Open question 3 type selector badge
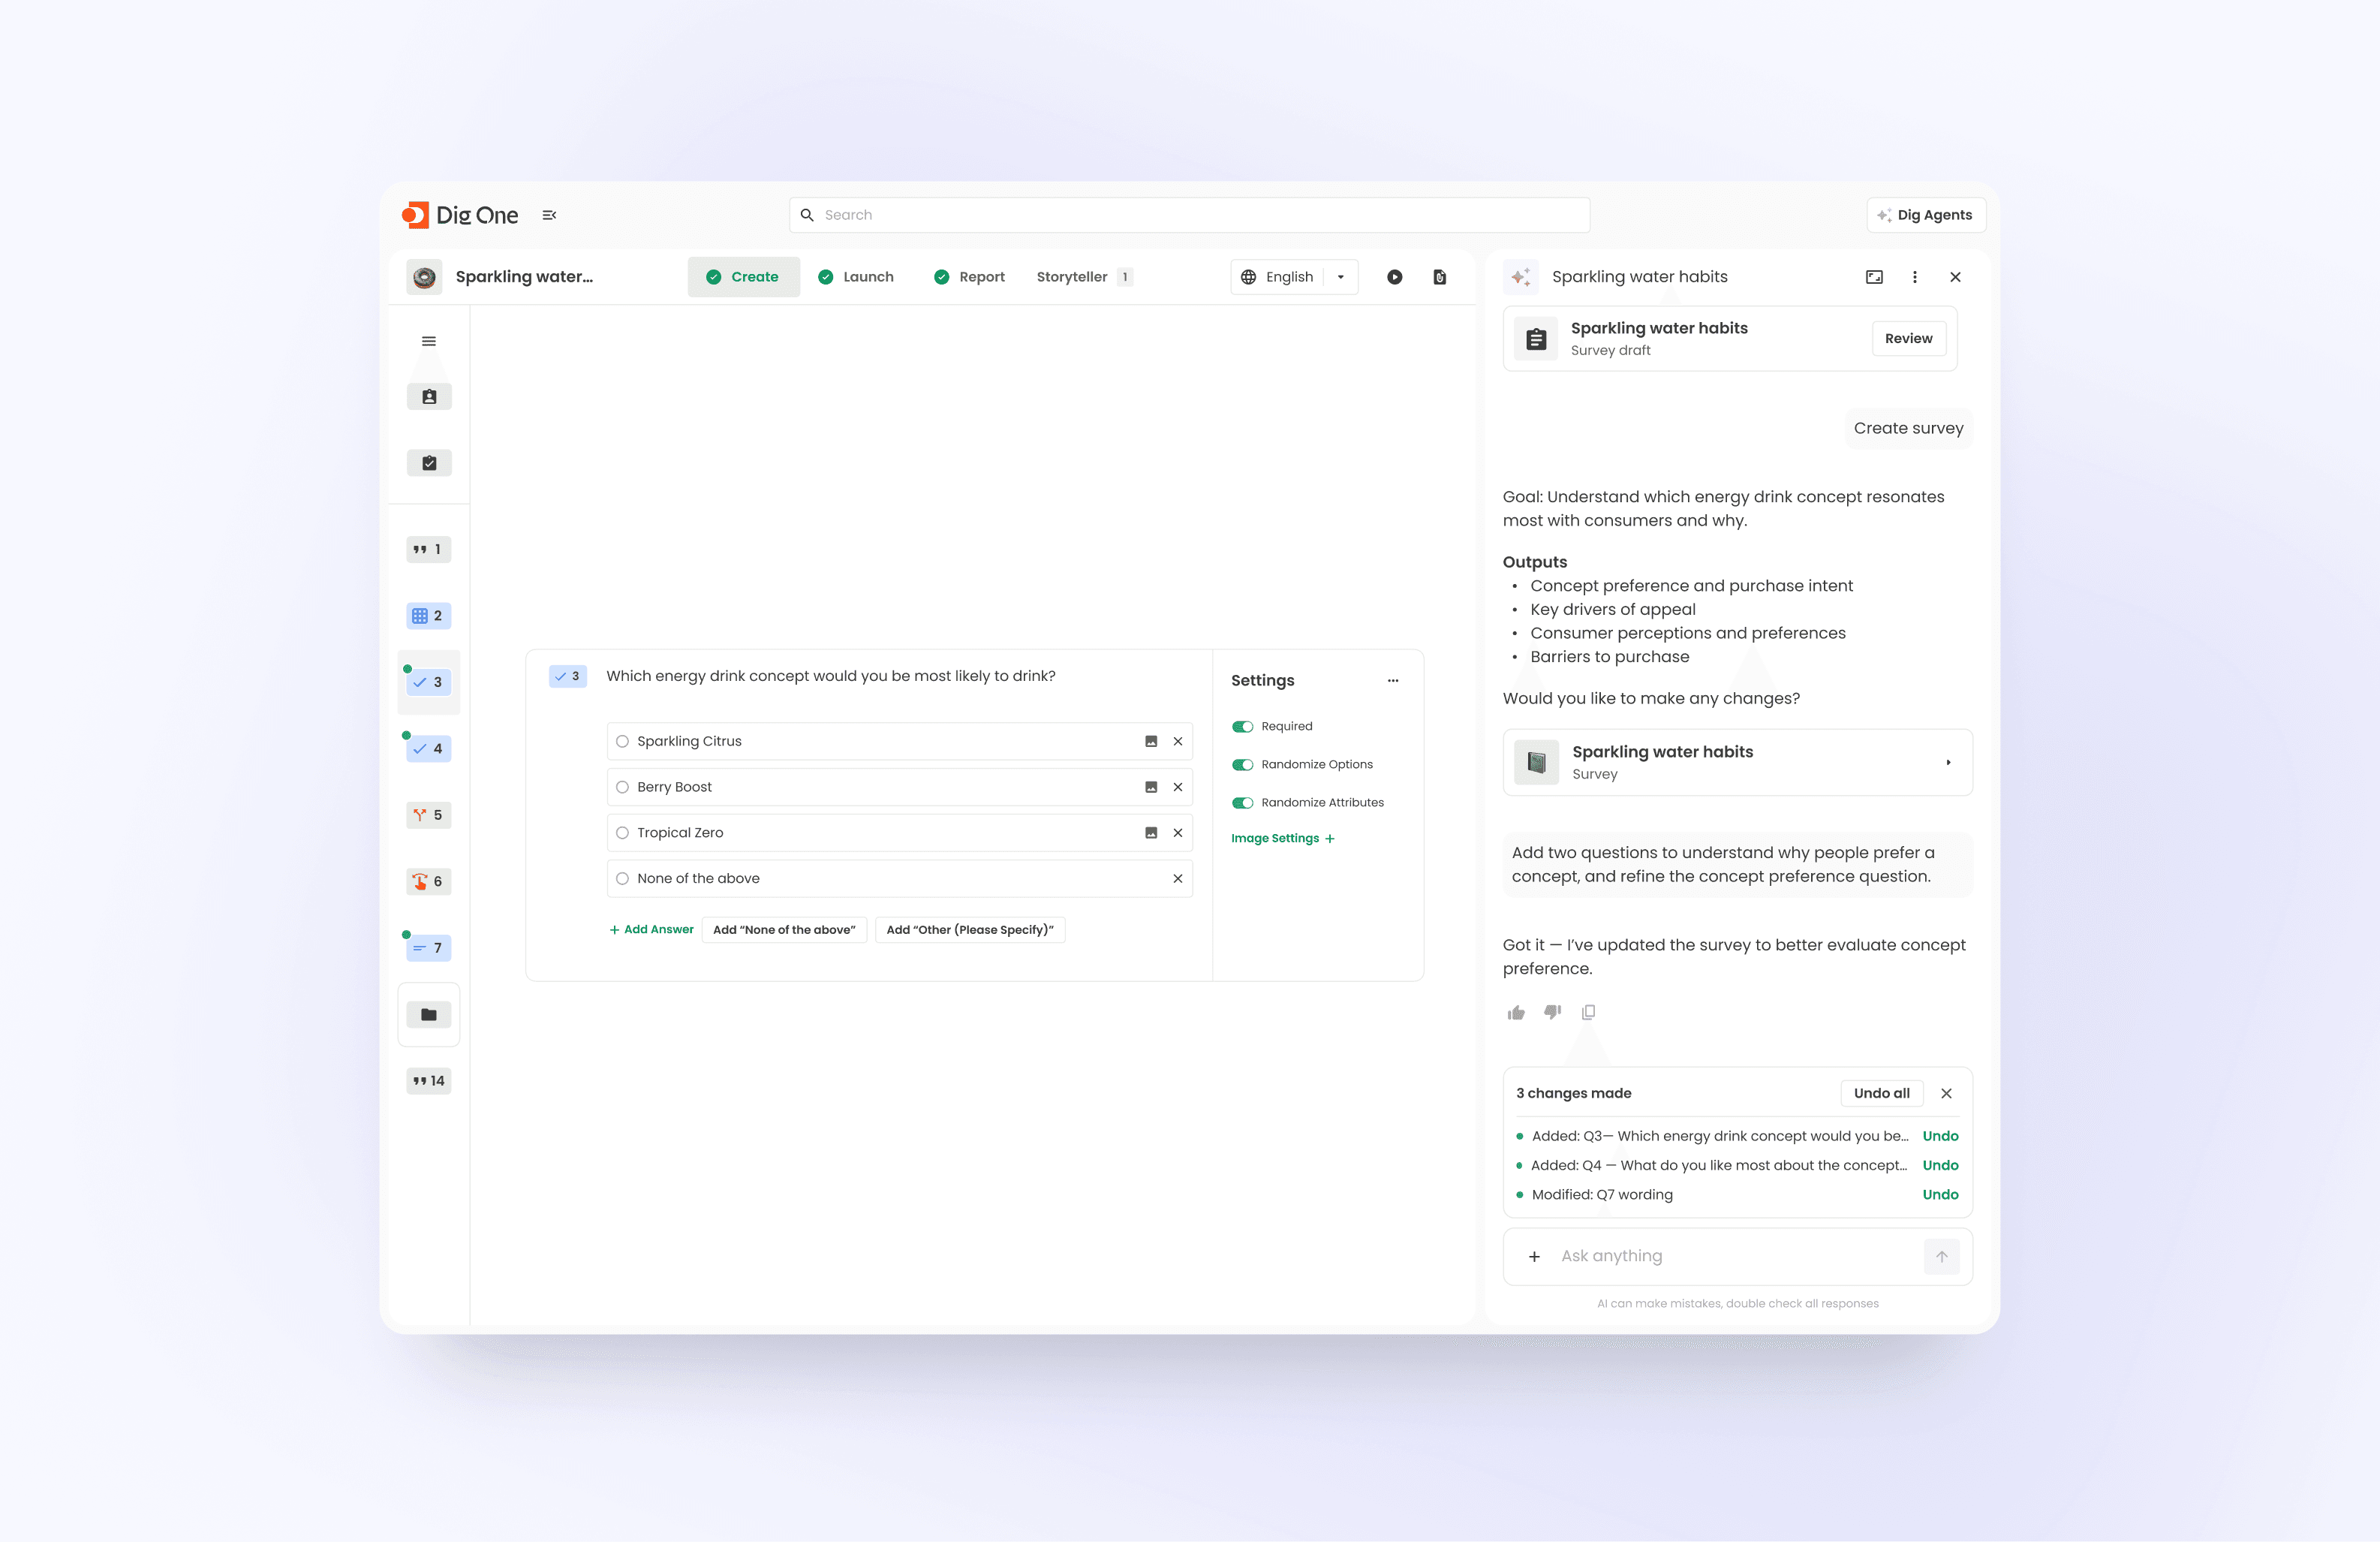This screenshot has height=1542, width=2380. click(x=568, y=676)
